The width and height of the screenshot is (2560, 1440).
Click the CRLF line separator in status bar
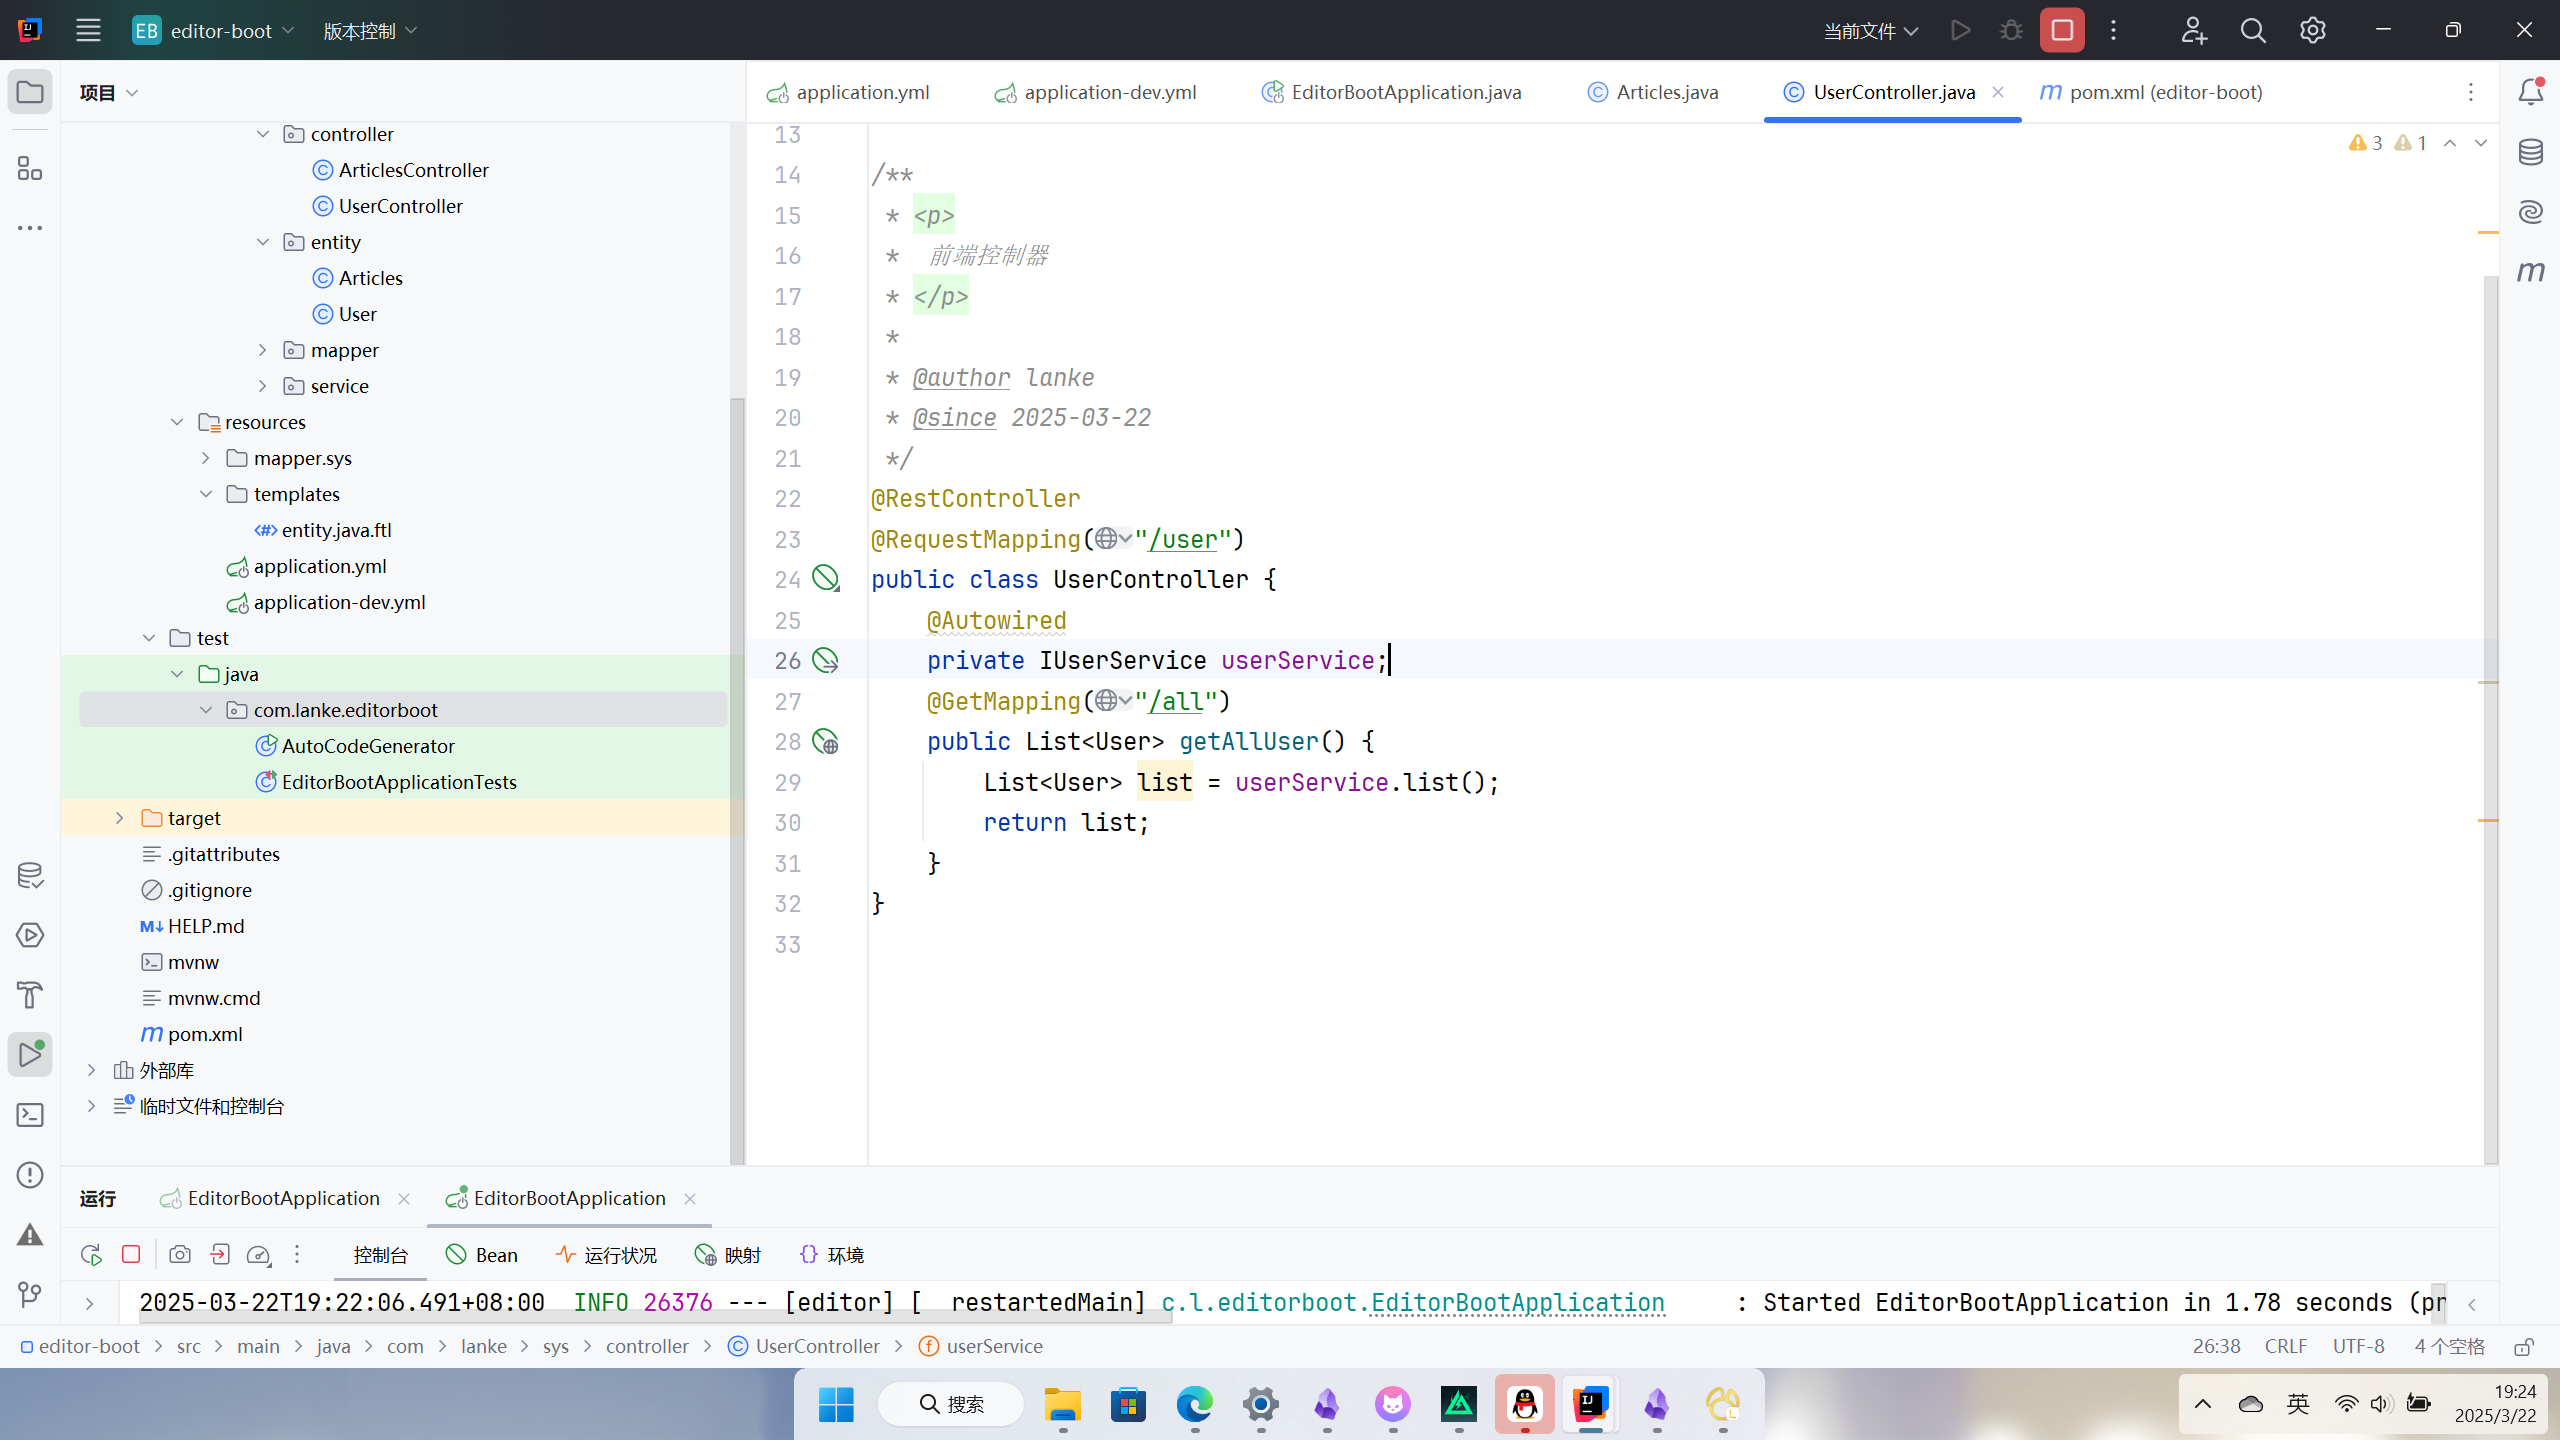point(2286,1347)
